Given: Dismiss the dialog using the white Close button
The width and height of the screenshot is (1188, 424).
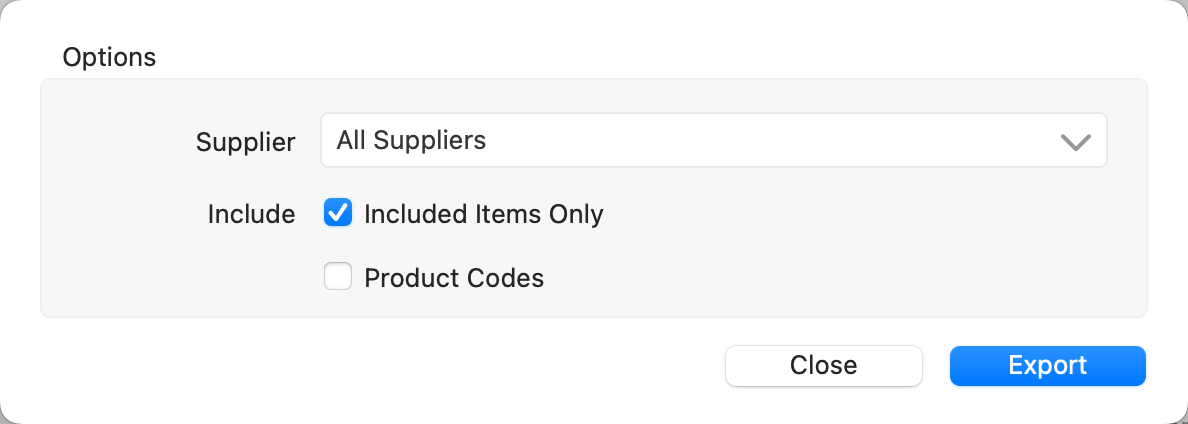Looking at the screenshot, I should coord(823,365).
